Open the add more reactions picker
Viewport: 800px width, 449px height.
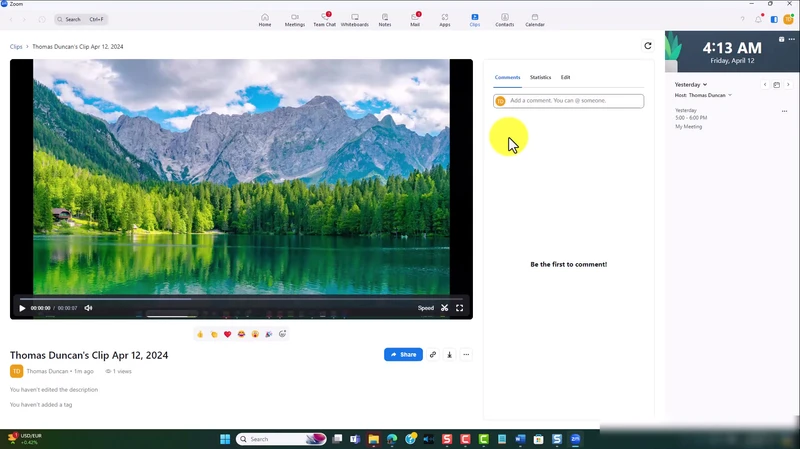[x=283, y=334]
